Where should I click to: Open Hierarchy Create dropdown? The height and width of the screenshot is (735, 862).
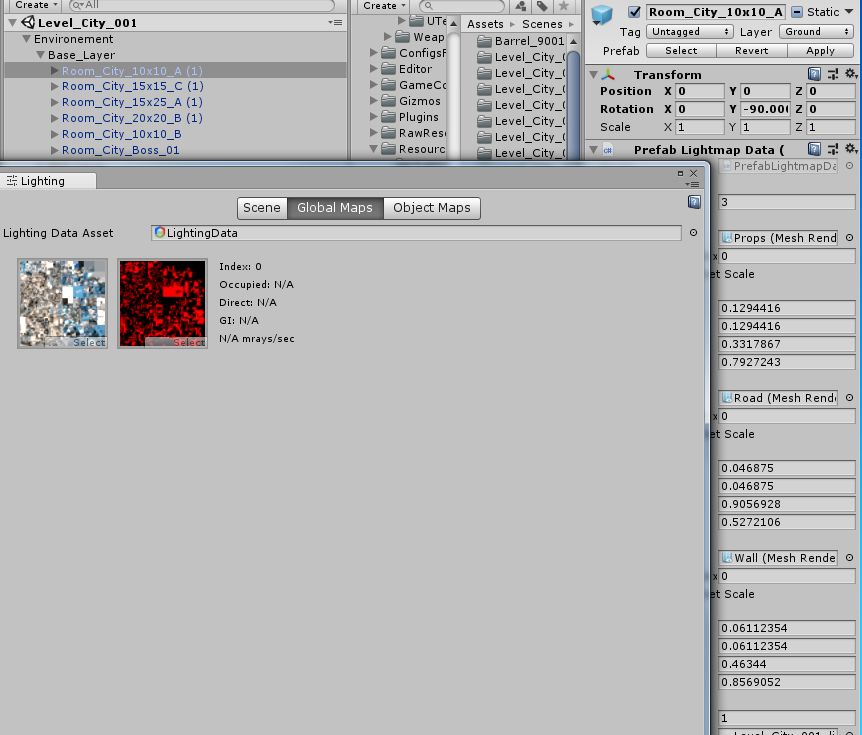coord(35,5)
